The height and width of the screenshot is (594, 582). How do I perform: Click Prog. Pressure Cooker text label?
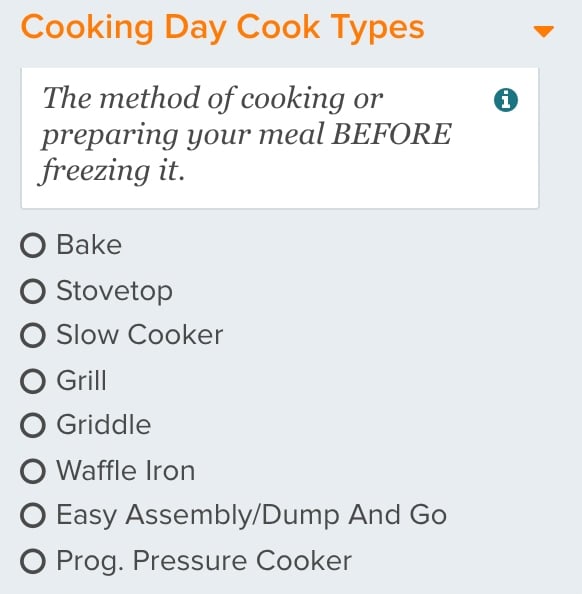204,561
